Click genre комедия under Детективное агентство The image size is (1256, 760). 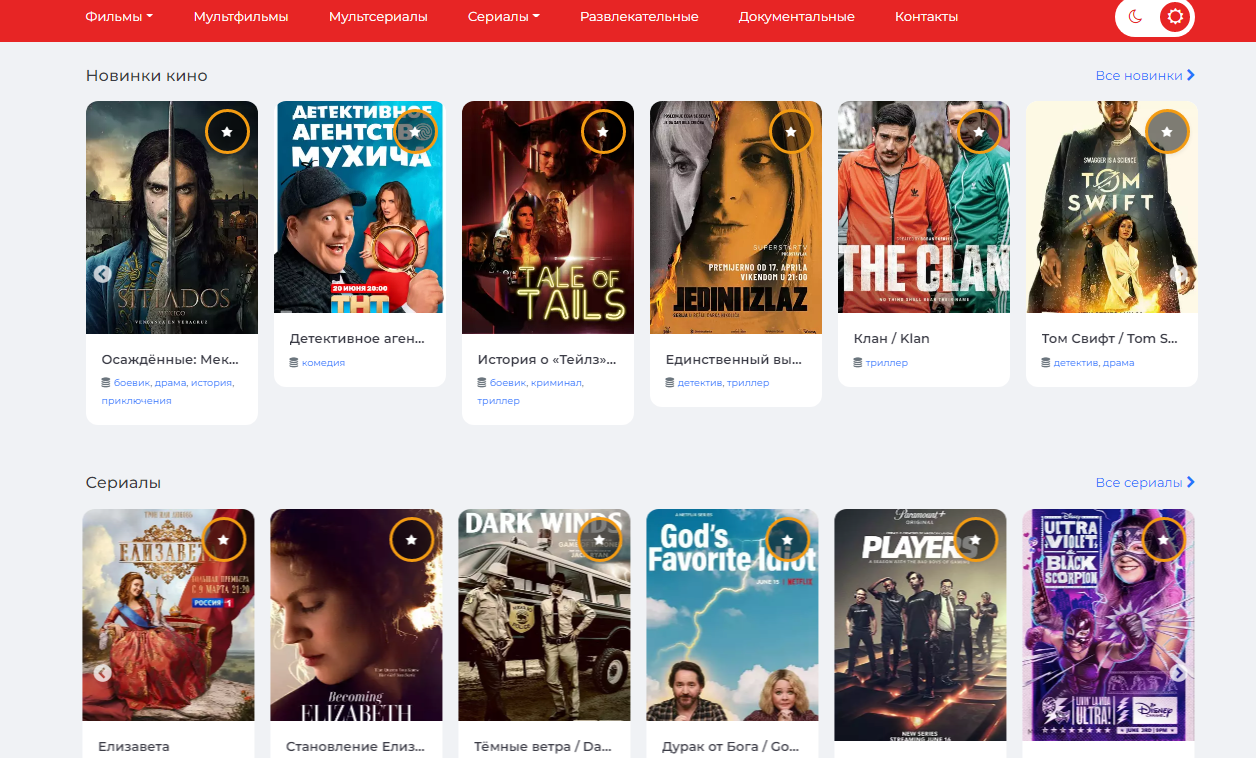[323, 363]
